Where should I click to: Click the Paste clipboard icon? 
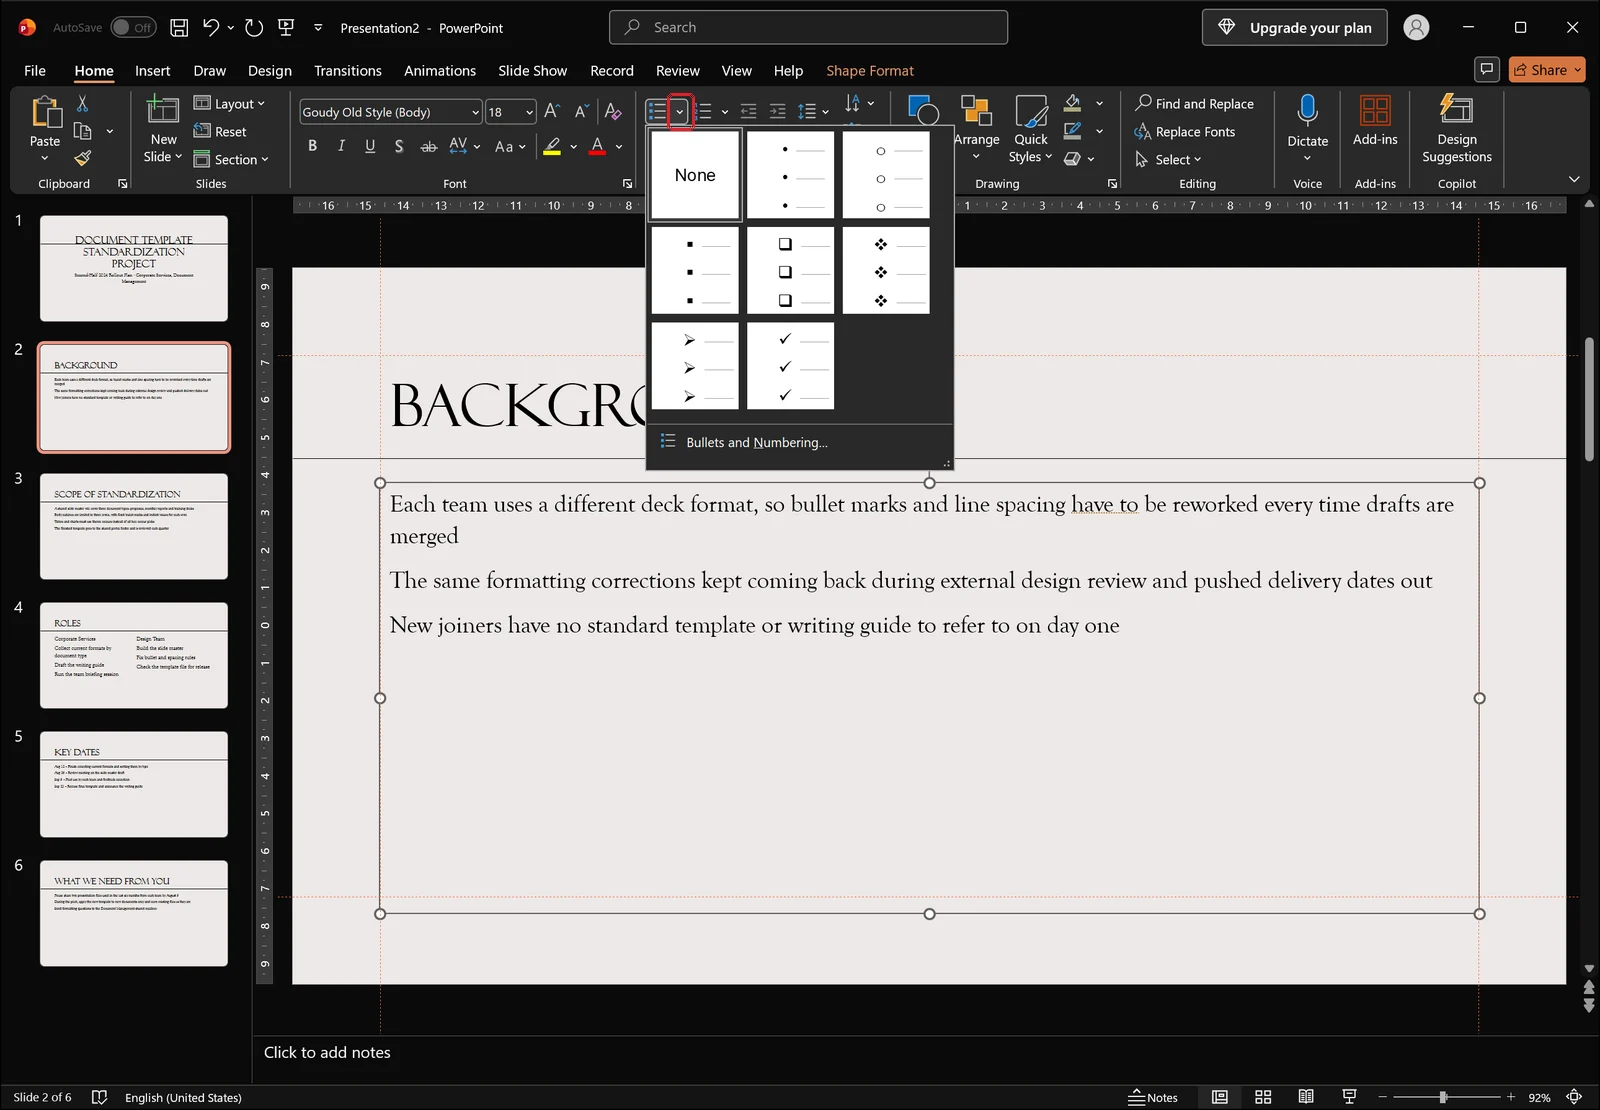pyautogui.click(x=45, y=112)
